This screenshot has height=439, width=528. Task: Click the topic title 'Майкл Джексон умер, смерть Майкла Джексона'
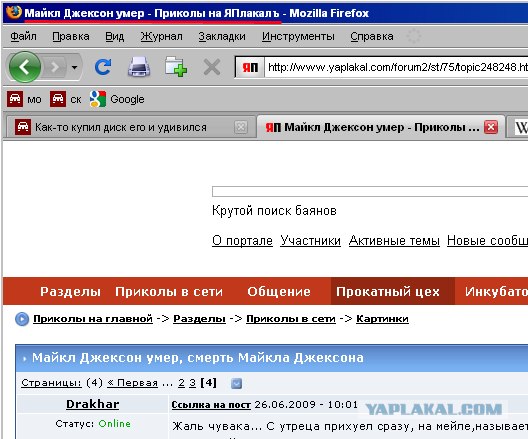click(198, 358)
